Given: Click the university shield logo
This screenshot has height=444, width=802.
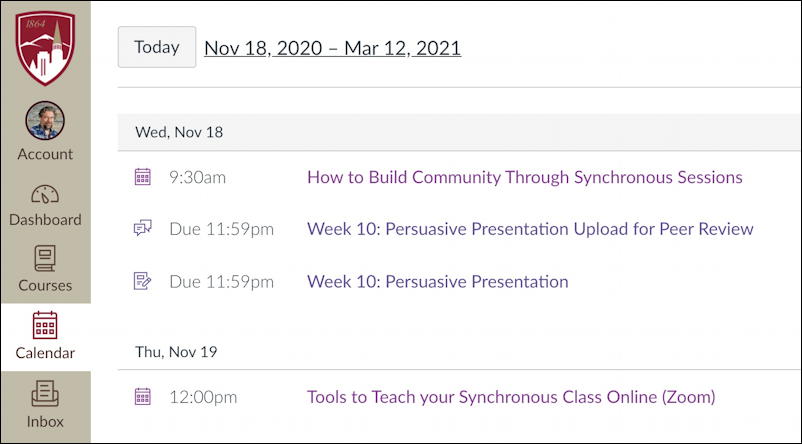Looking at the screenshot, I should pyautogui.click(x=45, y=48).
